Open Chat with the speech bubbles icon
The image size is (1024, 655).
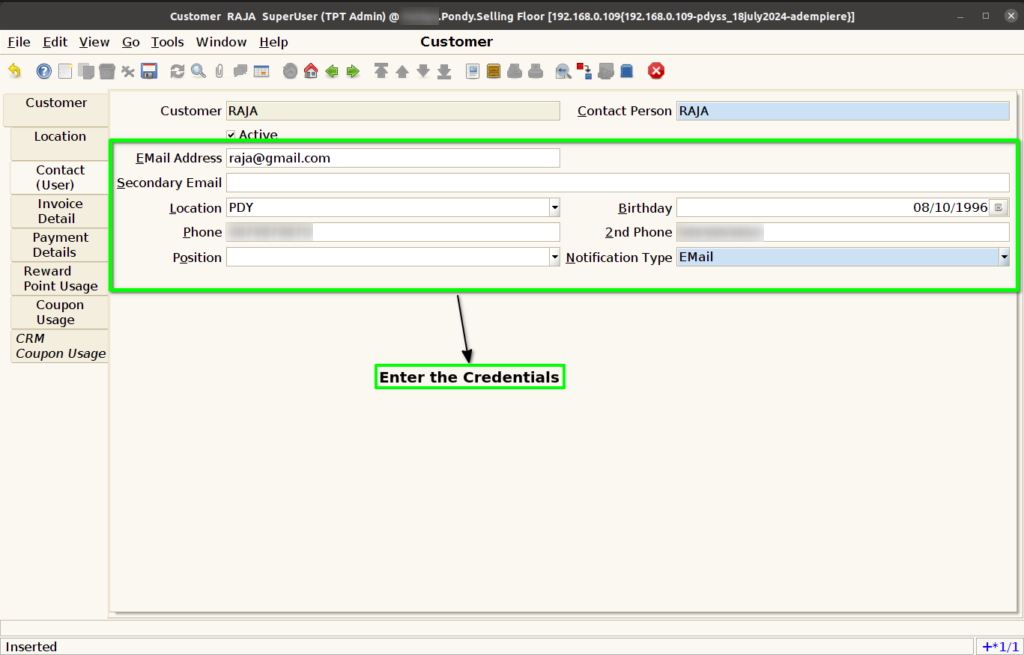pyautogui.click(x=240, y=71)
